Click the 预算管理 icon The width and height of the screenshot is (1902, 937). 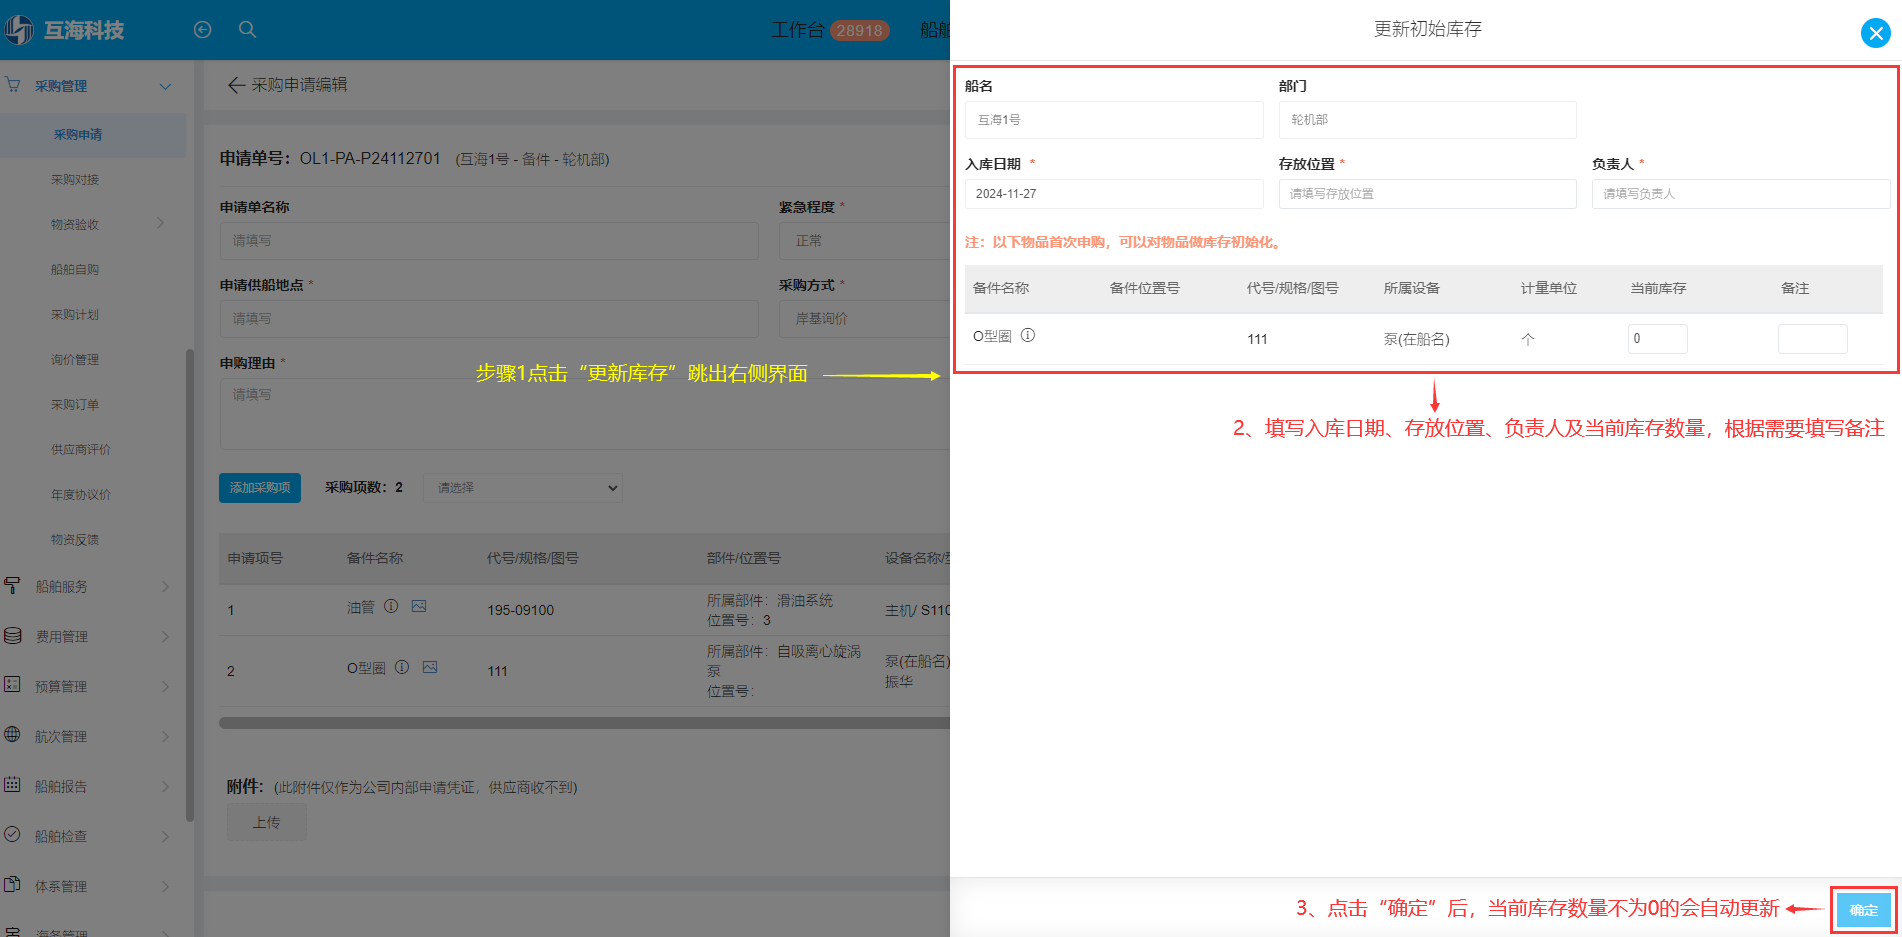click(x=12, y=685)
